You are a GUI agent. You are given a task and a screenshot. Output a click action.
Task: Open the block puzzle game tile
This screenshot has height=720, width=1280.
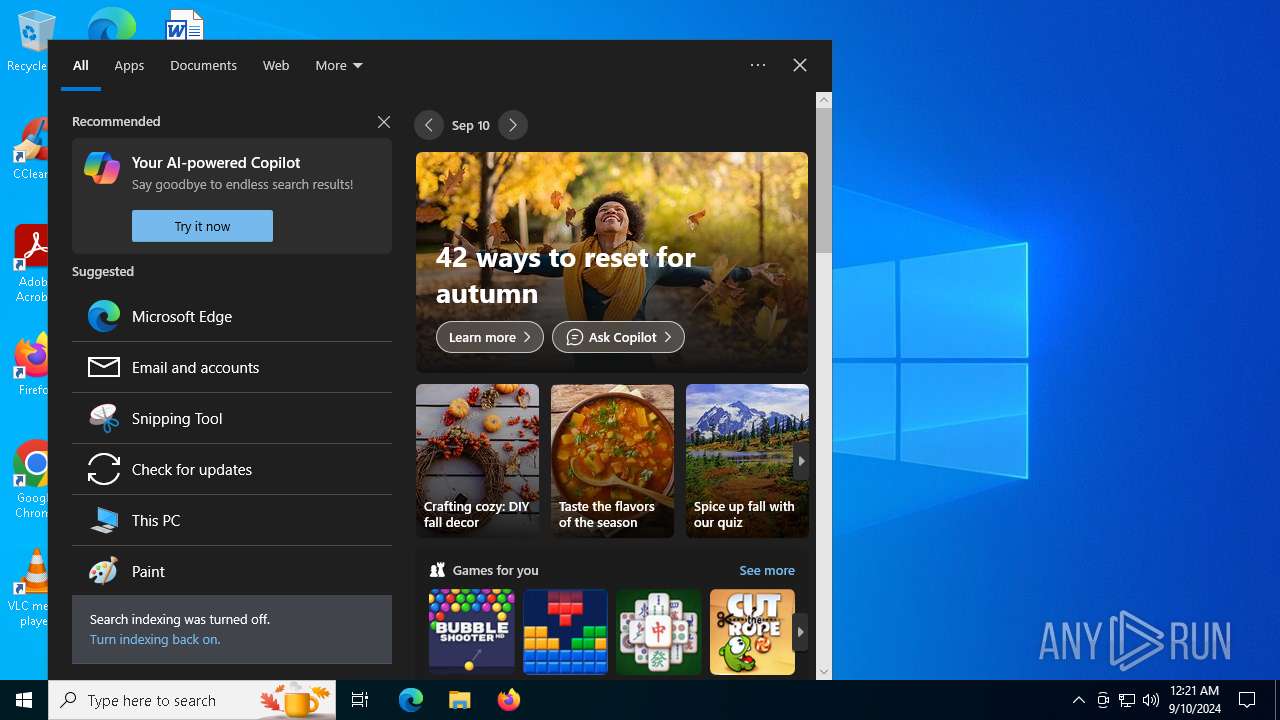[565, 631]
